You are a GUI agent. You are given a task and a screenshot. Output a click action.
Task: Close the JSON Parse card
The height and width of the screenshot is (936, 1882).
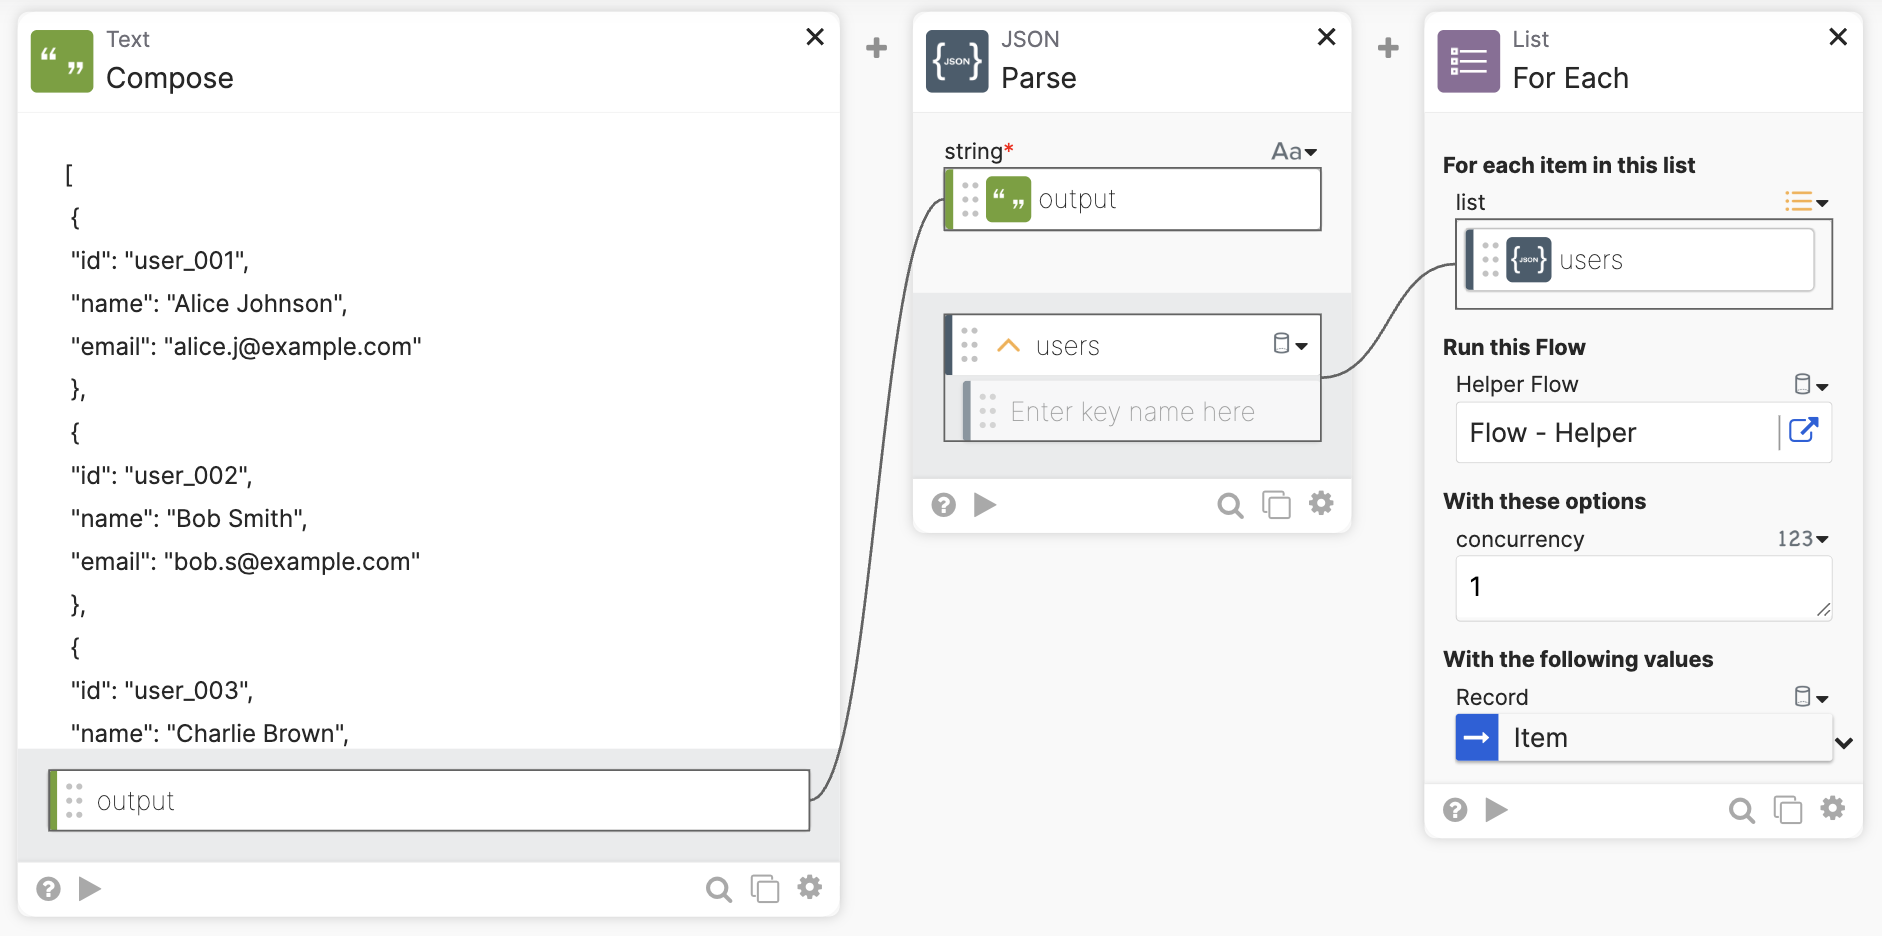[1326, 37]
